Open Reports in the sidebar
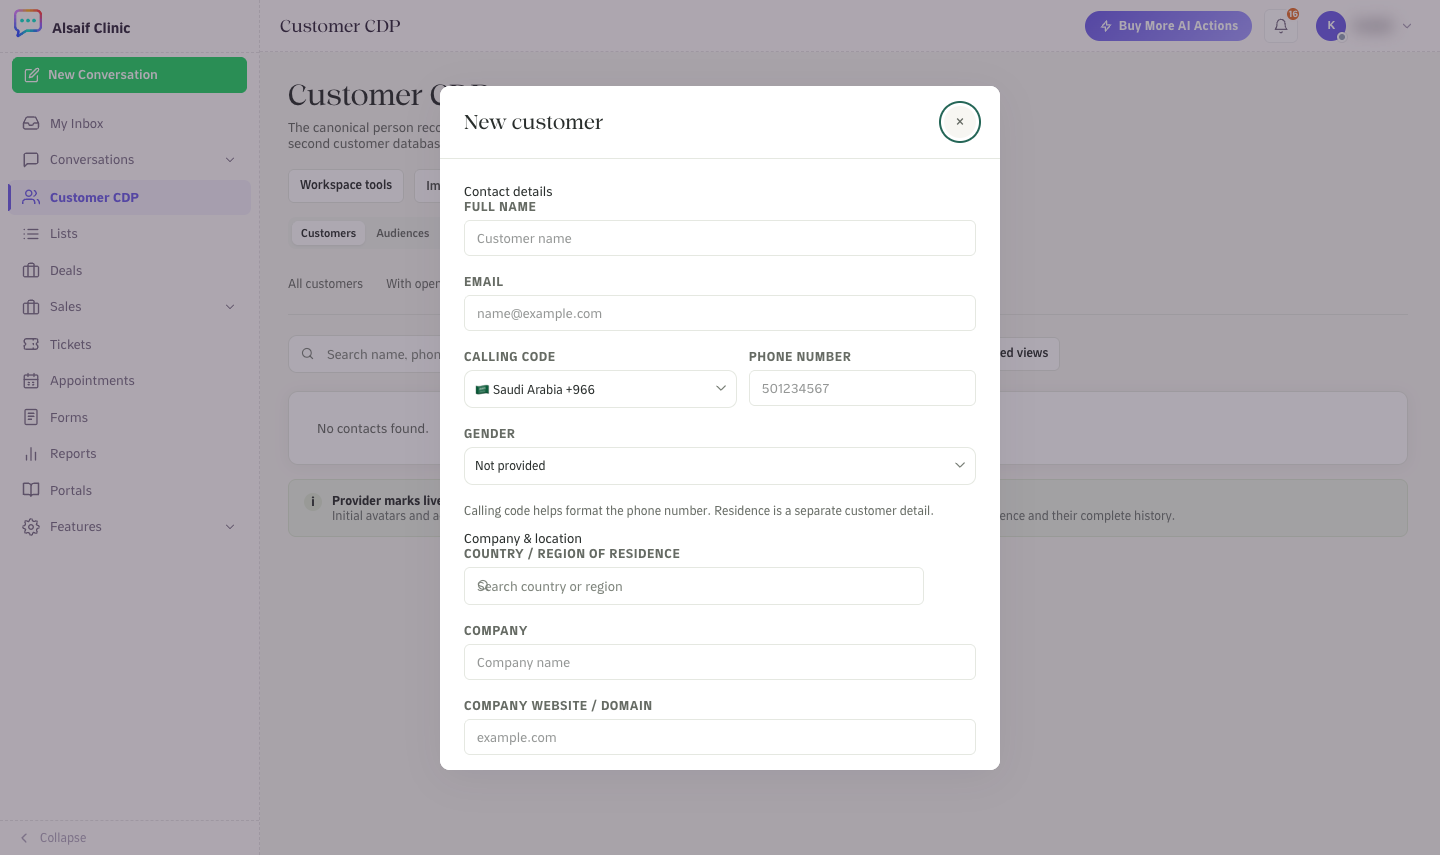 pyautogui.click(x=129, y=454)
